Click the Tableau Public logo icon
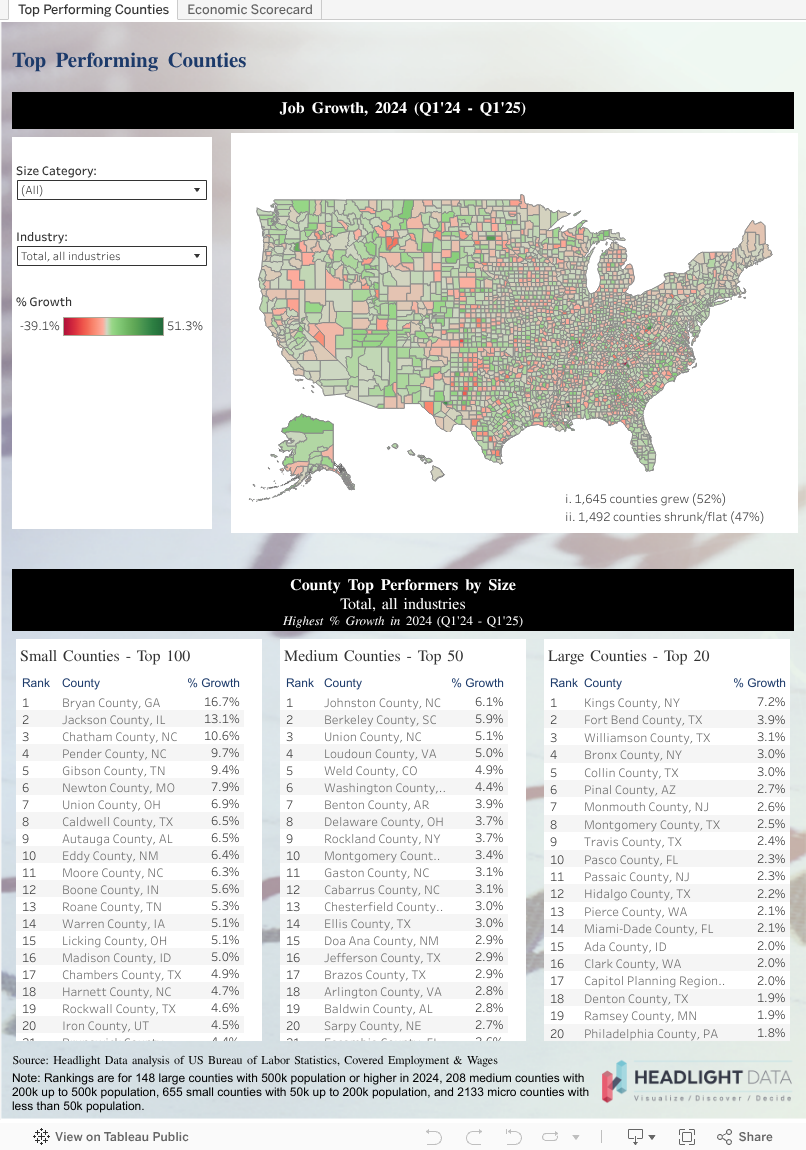The image size is (806, 1150). pos(41,1137)
